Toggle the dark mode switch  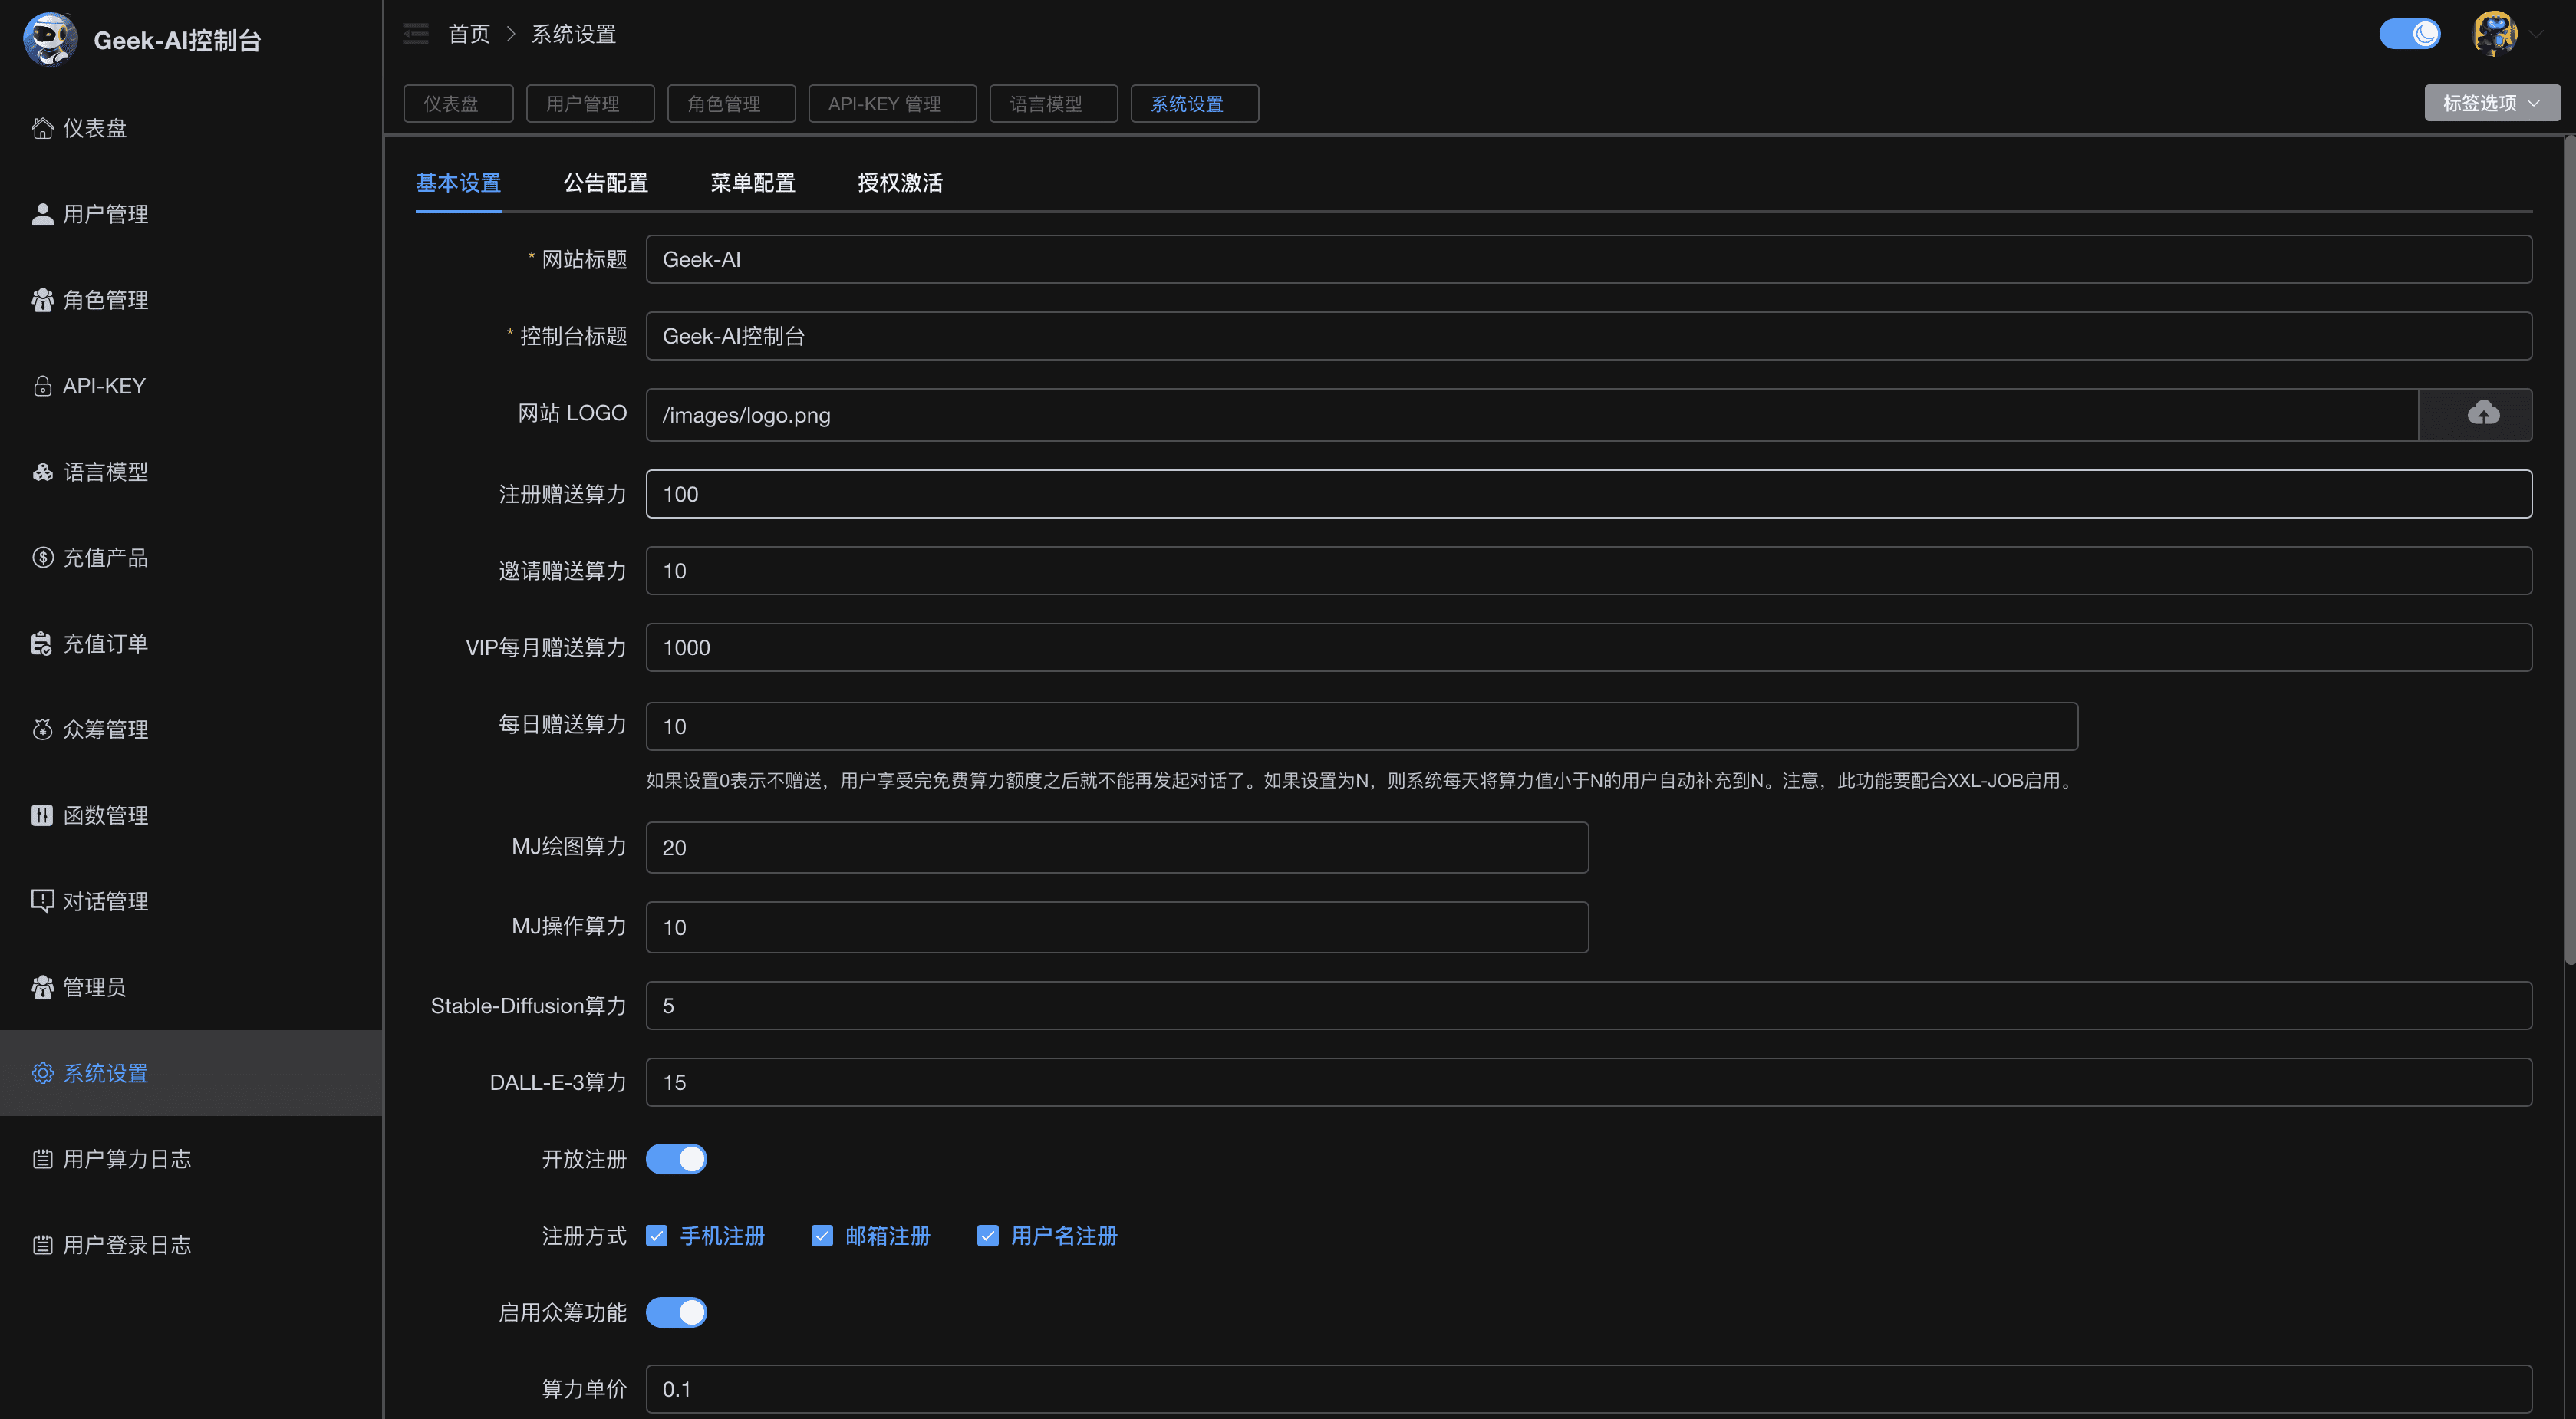click(x=2409, y=34)
